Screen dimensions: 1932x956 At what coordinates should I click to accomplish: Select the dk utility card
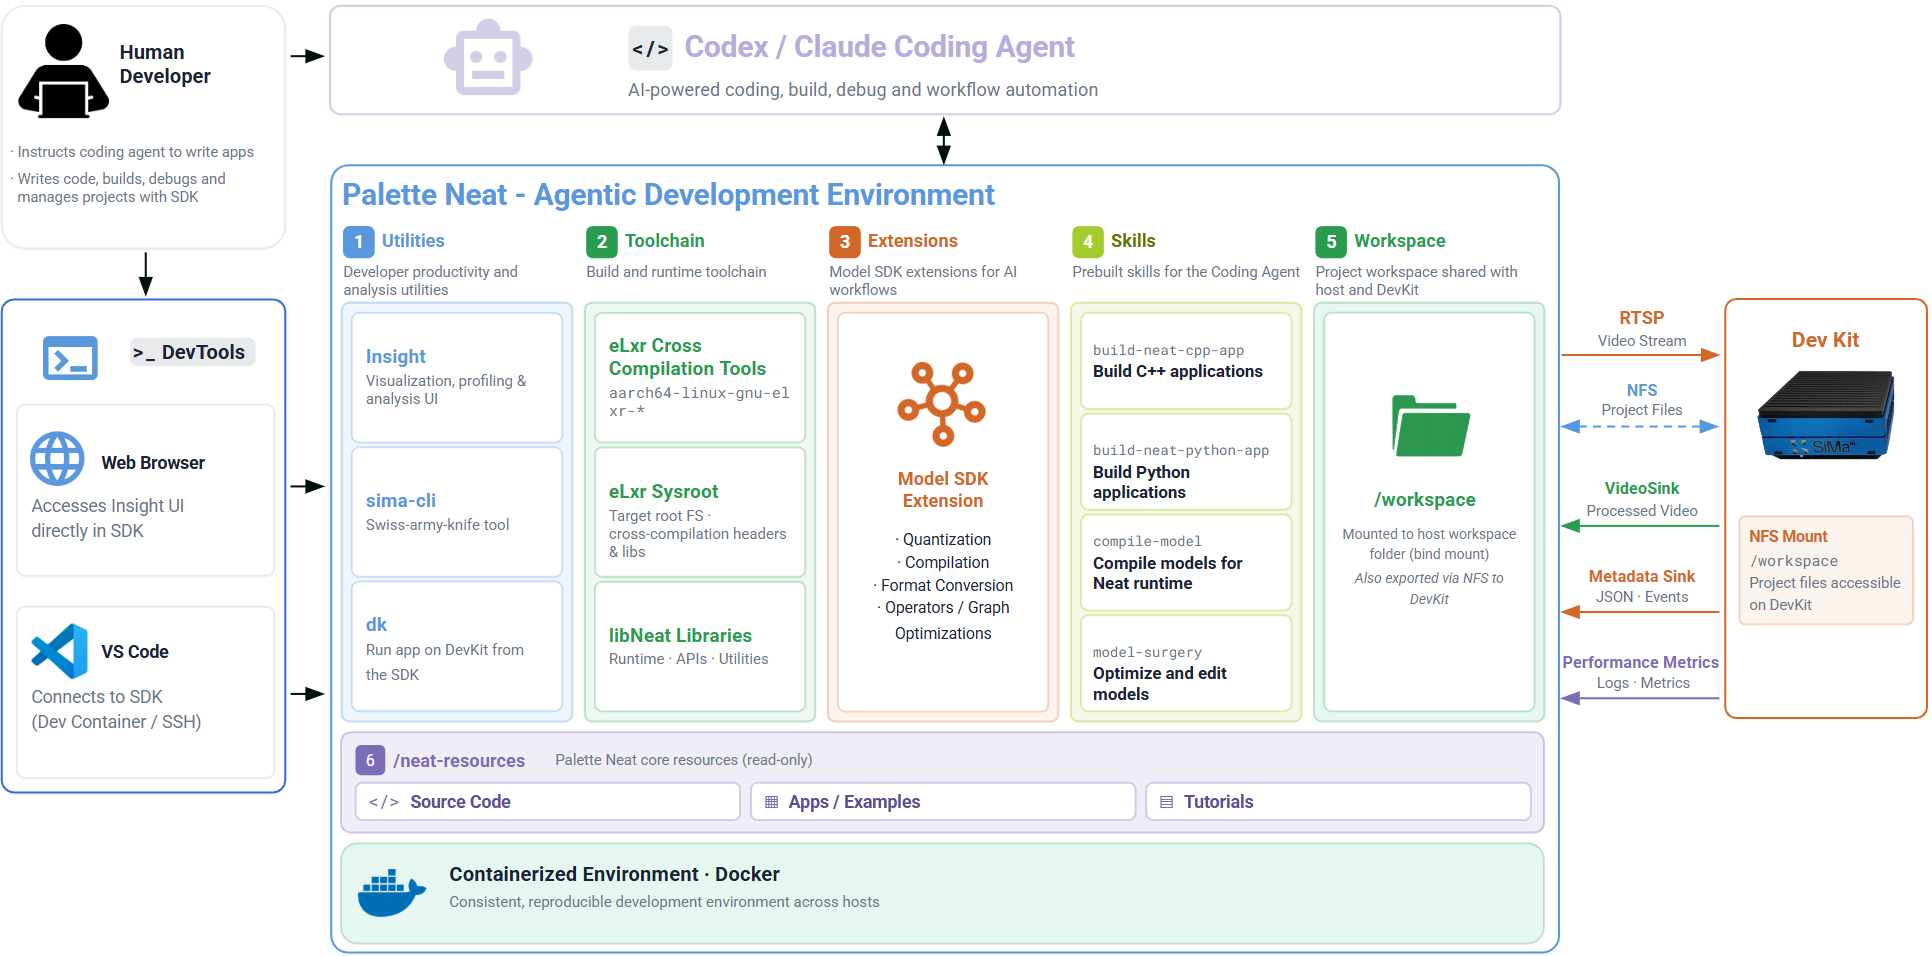click(457, 646)
